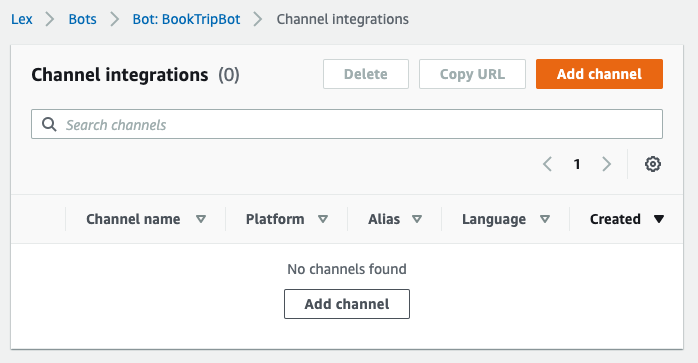Sort by Created column
Image resolution: width=698 pixels, height=363 pixels.
coord(627,219)
